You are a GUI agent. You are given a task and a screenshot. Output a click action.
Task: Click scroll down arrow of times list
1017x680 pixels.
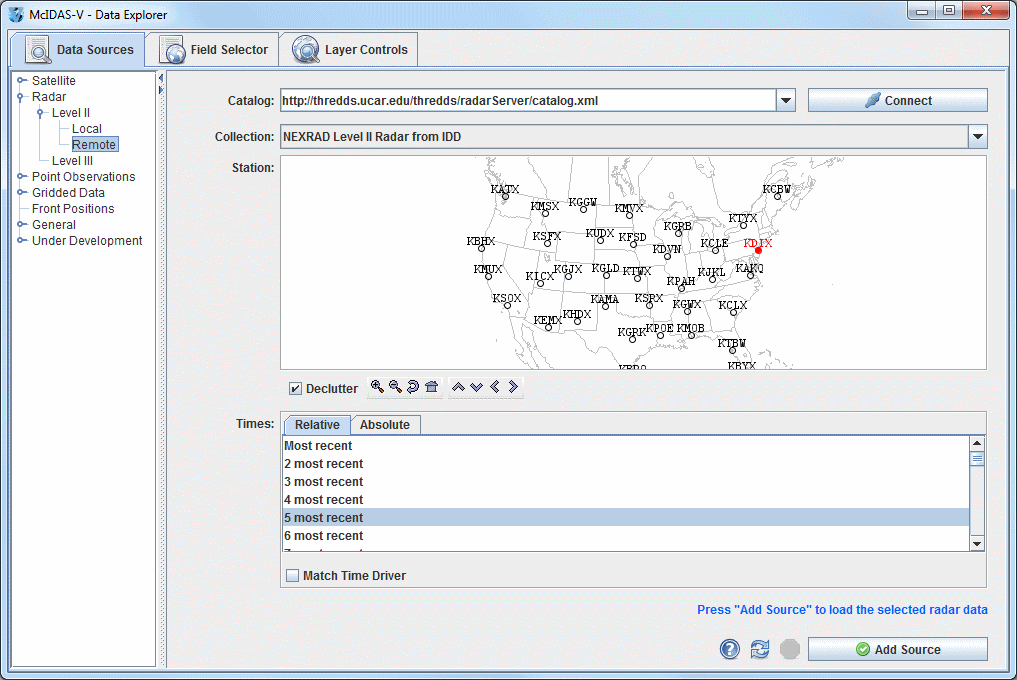coord(977,544)
